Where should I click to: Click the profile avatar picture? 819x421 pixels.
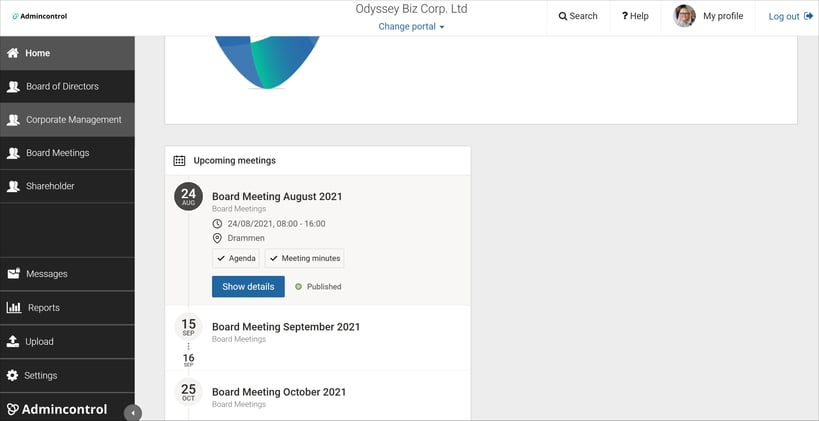click(684, 16)
